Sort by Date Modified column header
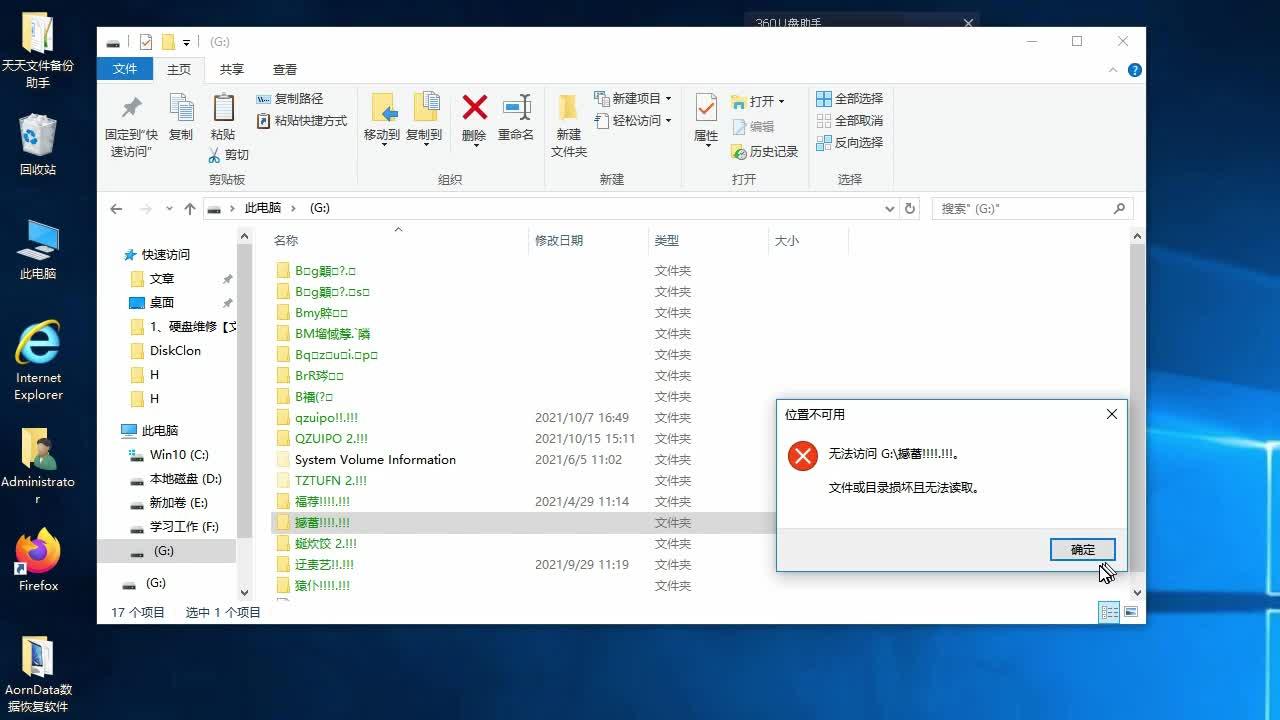The height and width of the screenshot is (720, 1280). click(588, 241)
